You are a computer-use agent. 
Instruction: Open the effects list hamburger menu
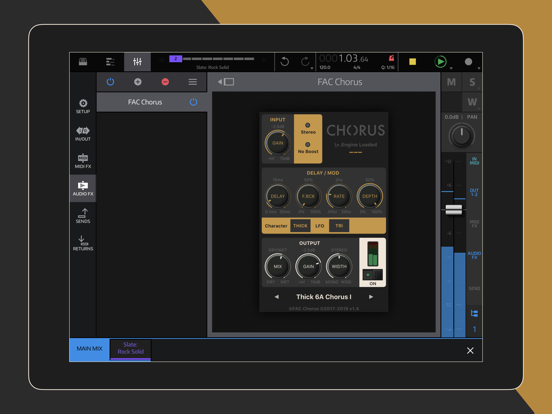[x=193, y=82]
